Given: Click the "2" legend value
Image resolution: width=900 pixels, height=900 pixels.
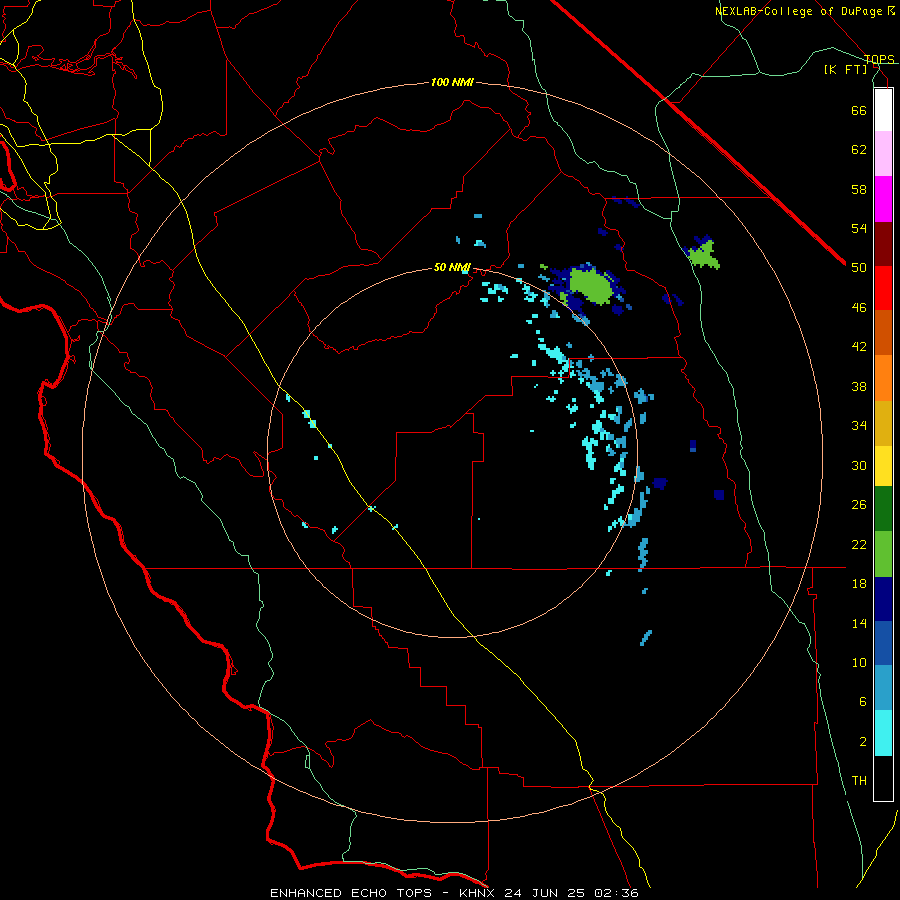Looking at the screenshot, I should coord(863,742).
